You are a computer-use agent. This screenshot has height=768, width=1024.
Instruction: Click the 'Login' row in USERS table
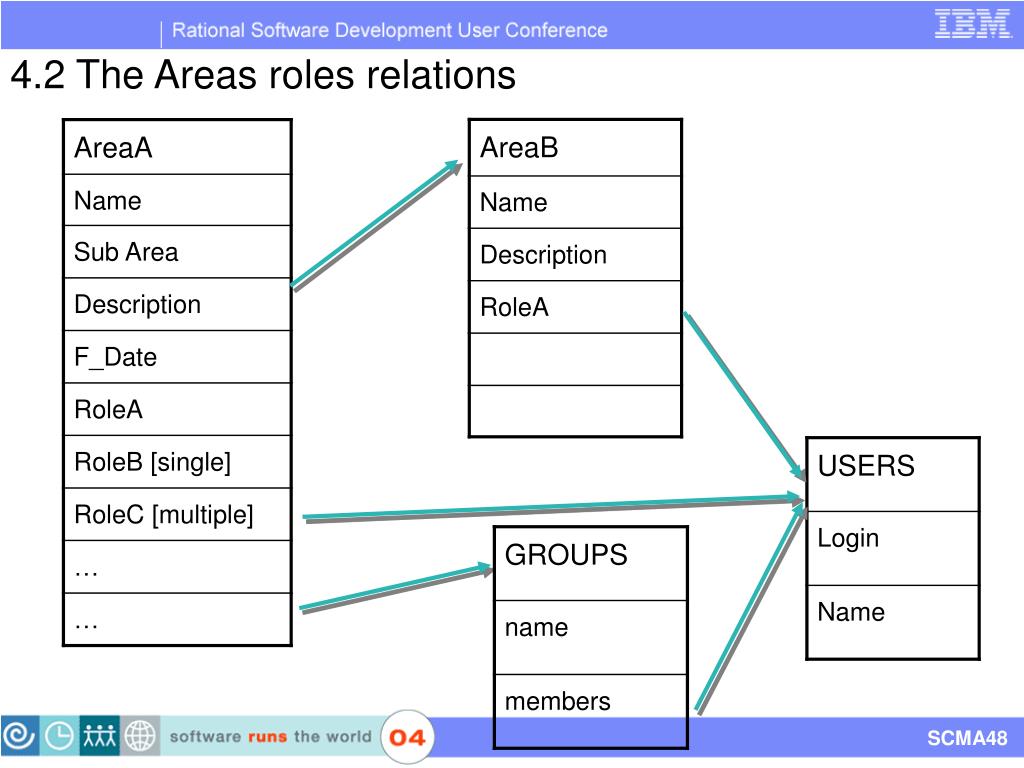[893, 549]
